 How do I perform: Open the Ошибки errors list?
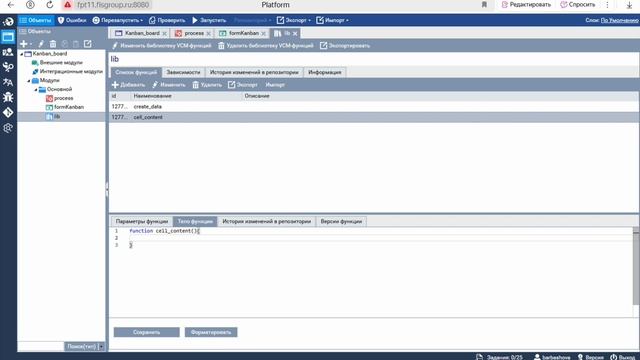[72, 20]
